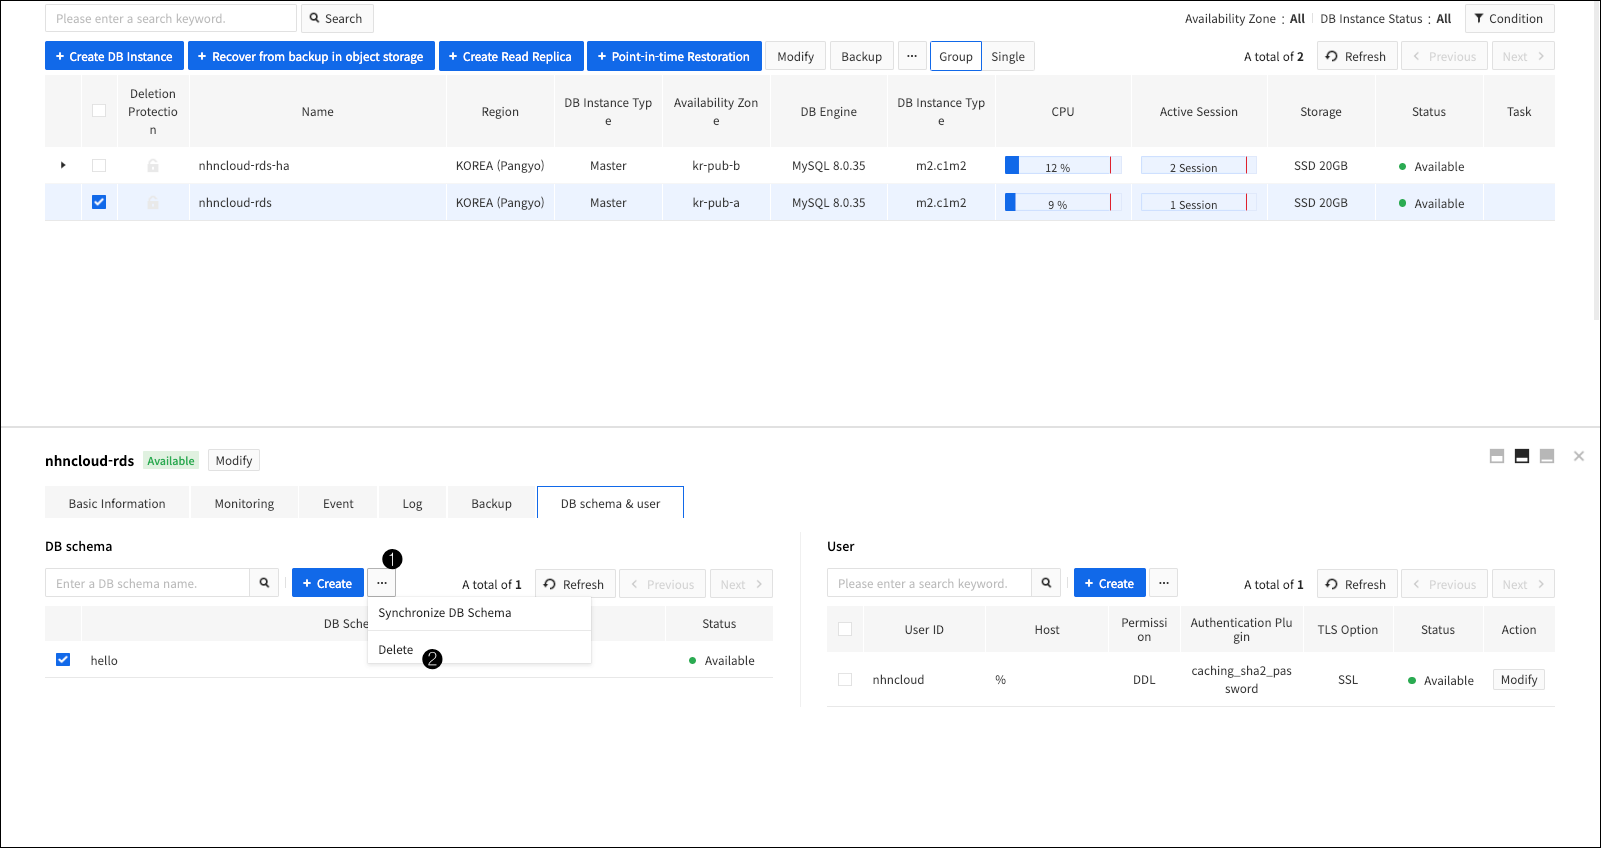1601x848 pixels.
Task: Focus the User search keyword field
Action: (x=929, y=583)
